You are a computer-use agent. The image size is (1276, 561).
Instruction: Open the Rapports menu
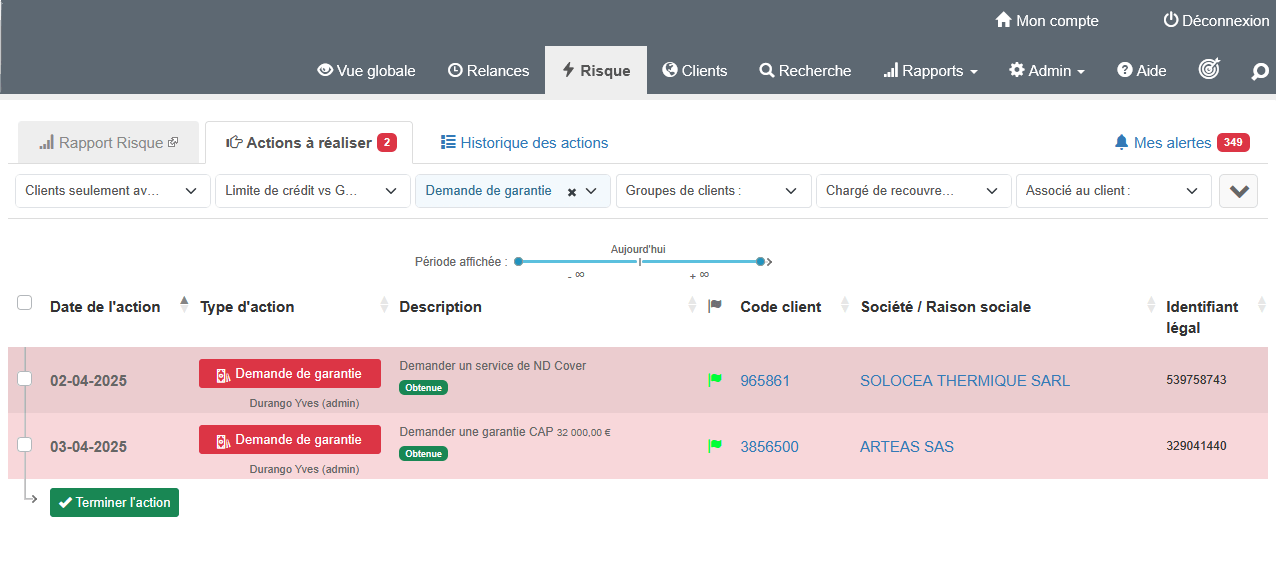[x=930, y=71]
